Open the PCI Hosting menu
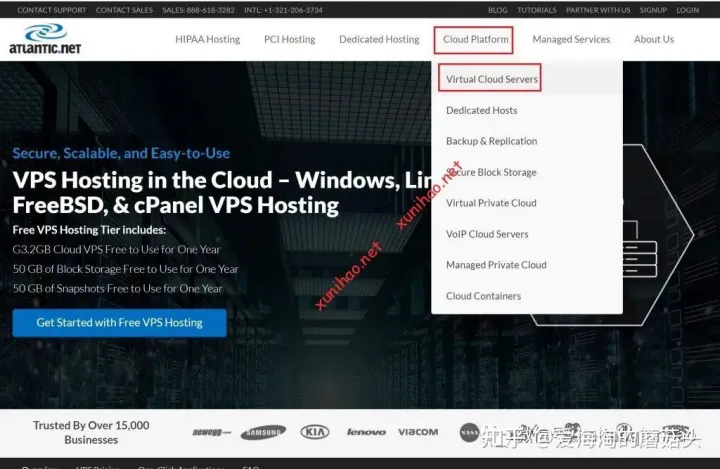 (290, 40)
